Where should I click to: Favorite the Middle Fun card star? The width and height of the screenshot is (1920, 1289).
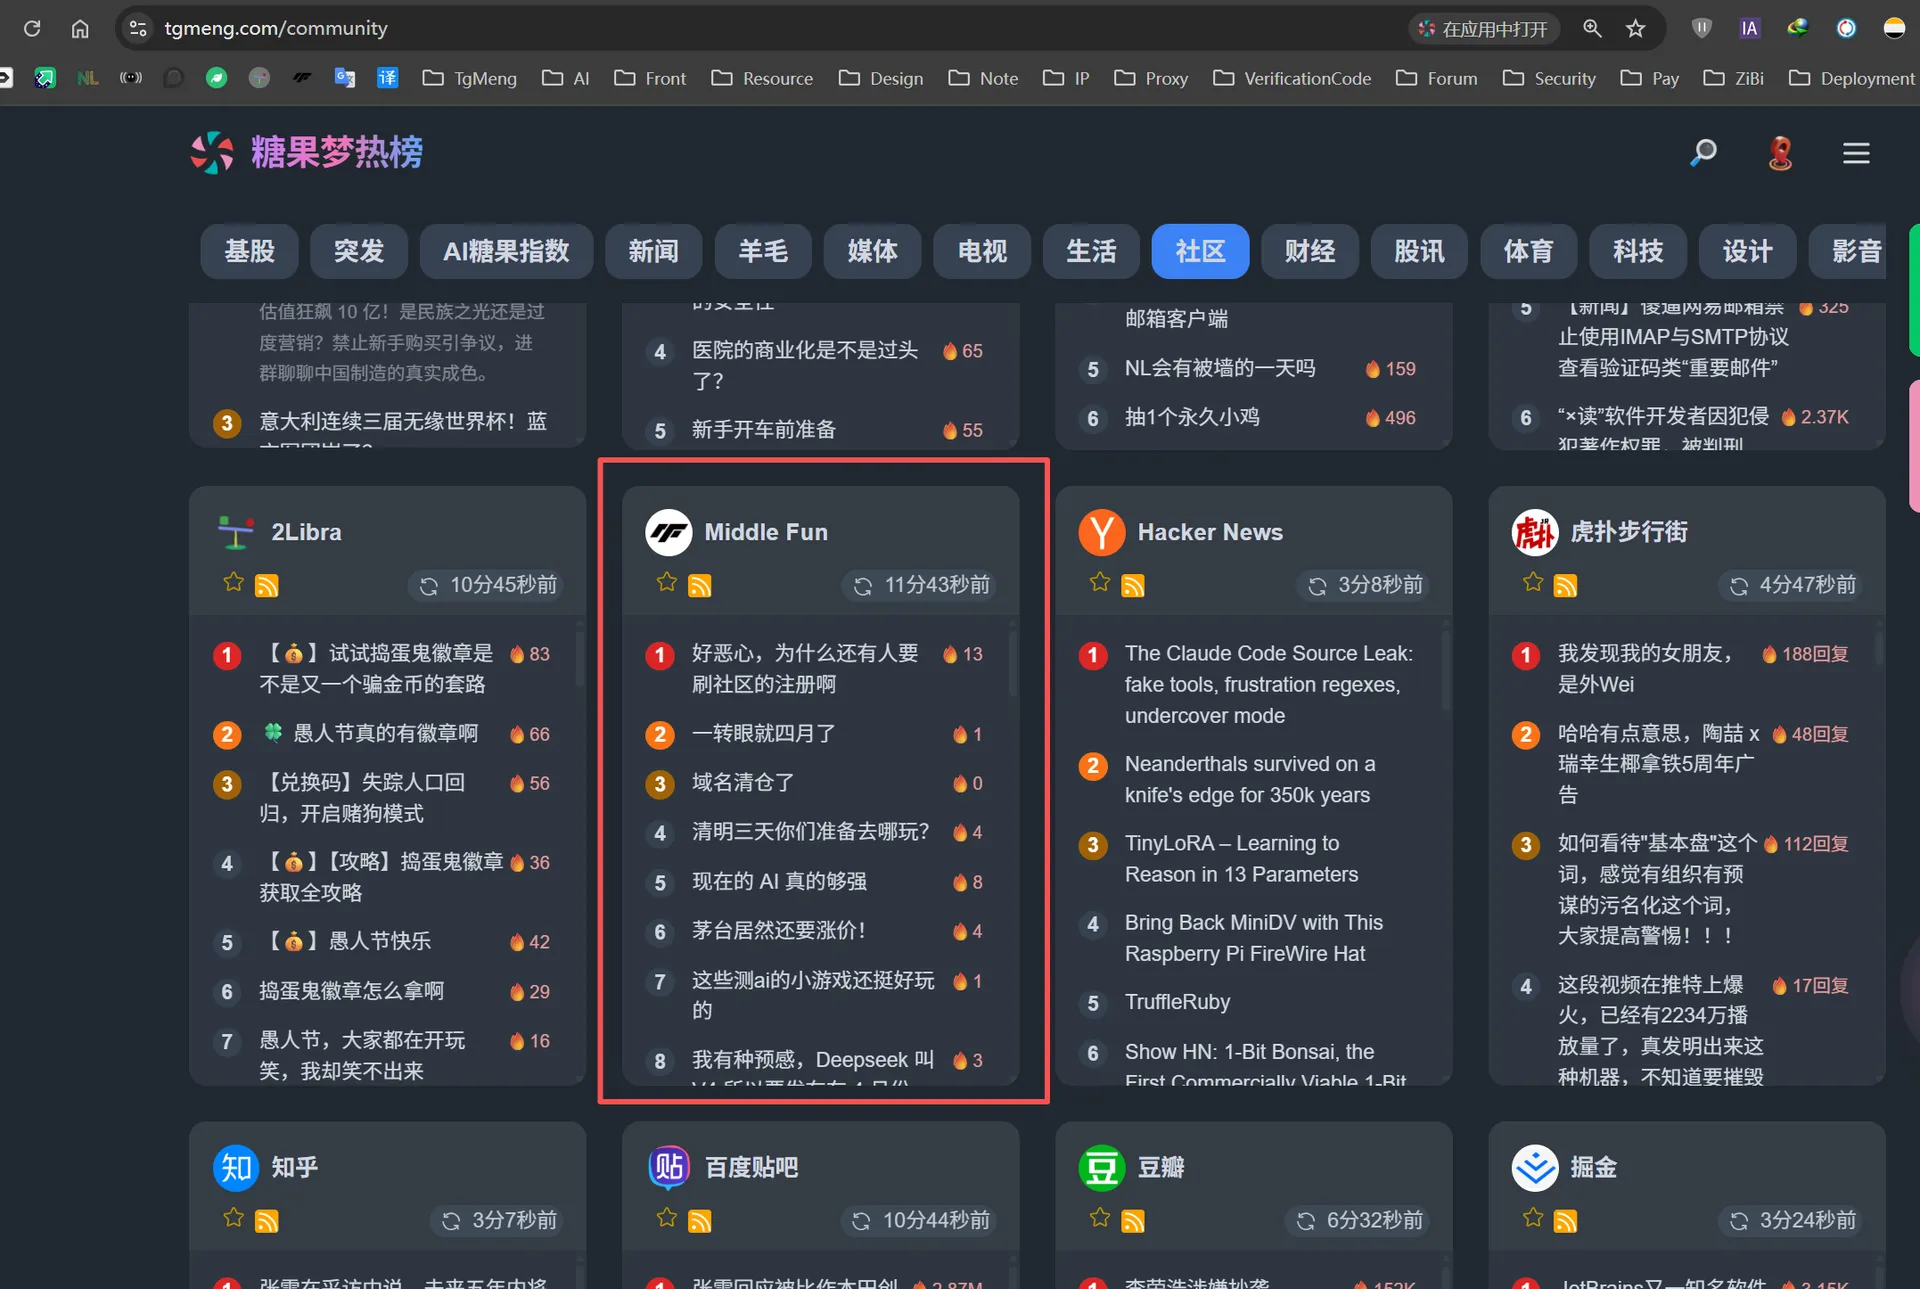pyautogui.click(x=666, y=582)
